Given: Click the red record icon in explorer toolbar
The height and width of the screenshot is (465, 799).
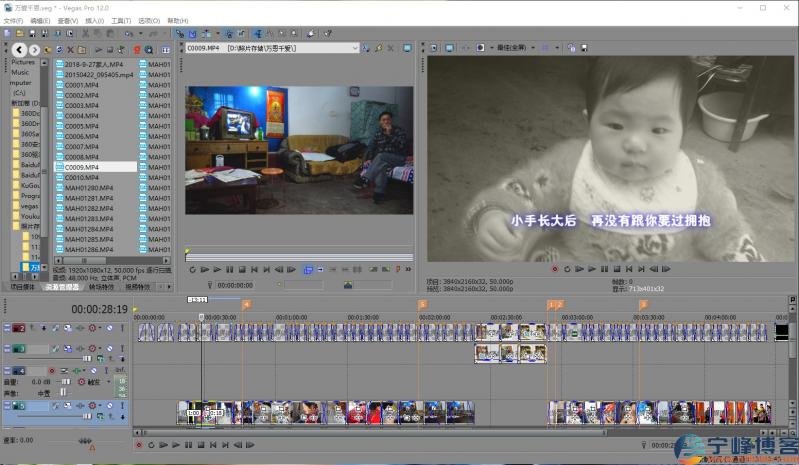Looking at the screenshot, I should pyautogui.click(x=137, y=50).
